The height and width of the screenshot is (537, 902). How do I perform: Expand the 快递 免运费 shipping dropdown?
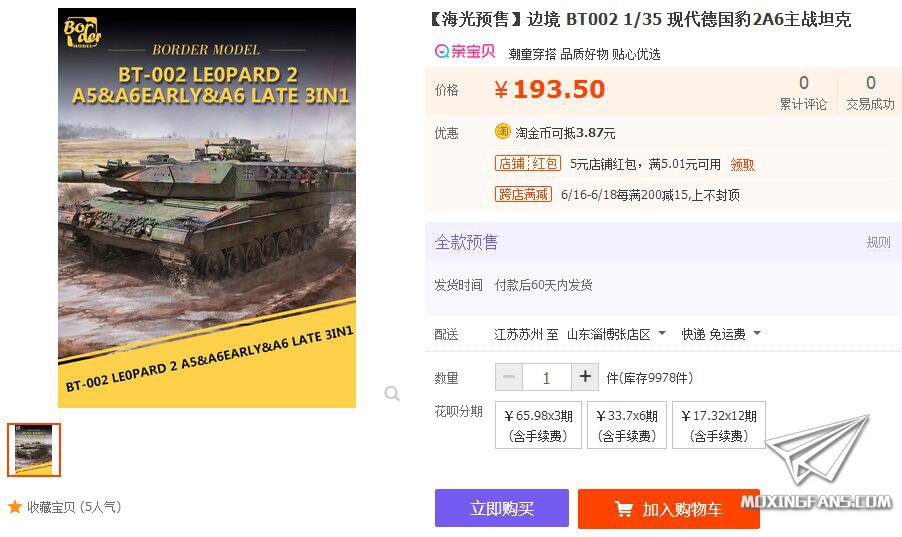(721, 334)
